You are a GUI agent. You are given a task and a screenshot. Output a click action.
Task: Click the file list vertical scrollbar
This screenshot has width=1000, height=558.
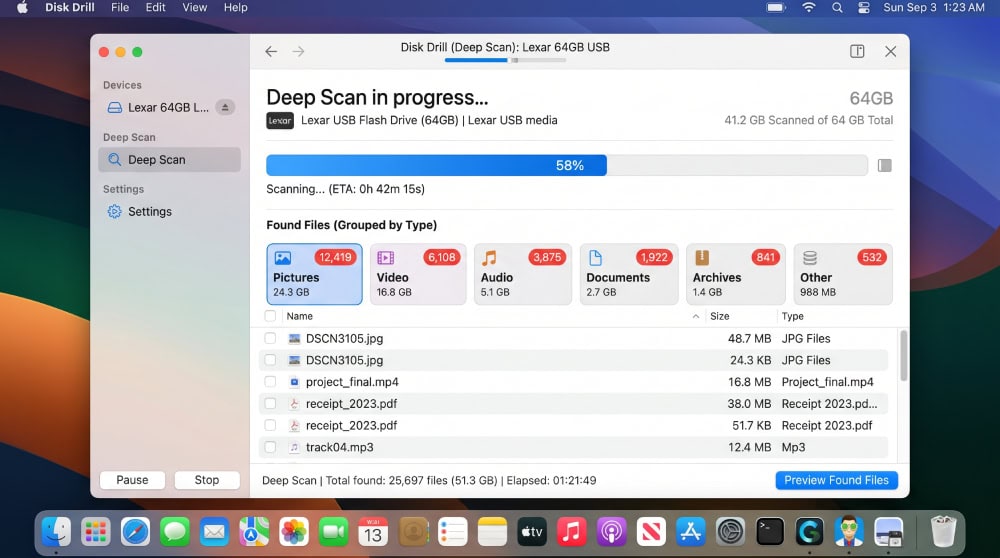[903, 356]
